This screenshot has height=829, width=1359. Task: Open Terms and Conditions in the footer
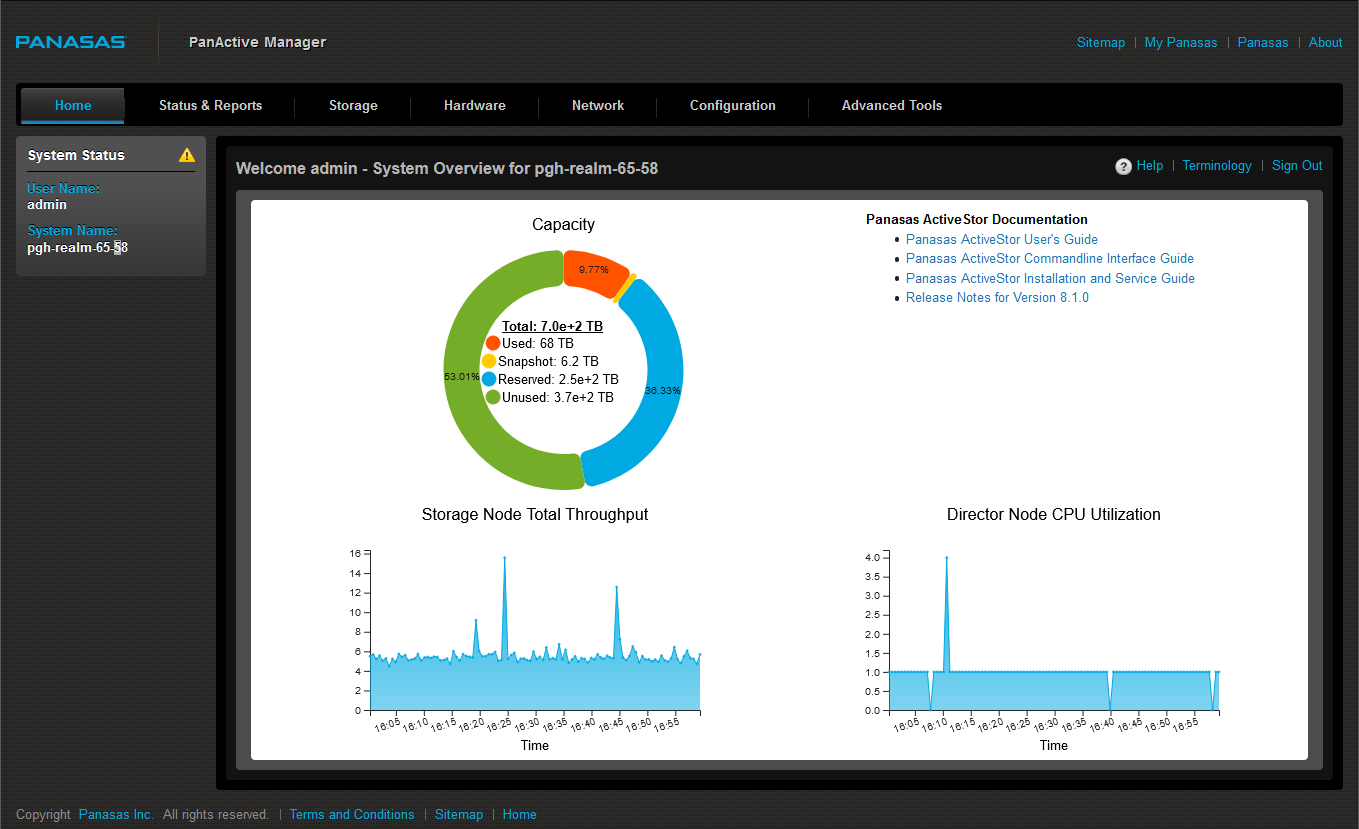(x=352, y=814)
